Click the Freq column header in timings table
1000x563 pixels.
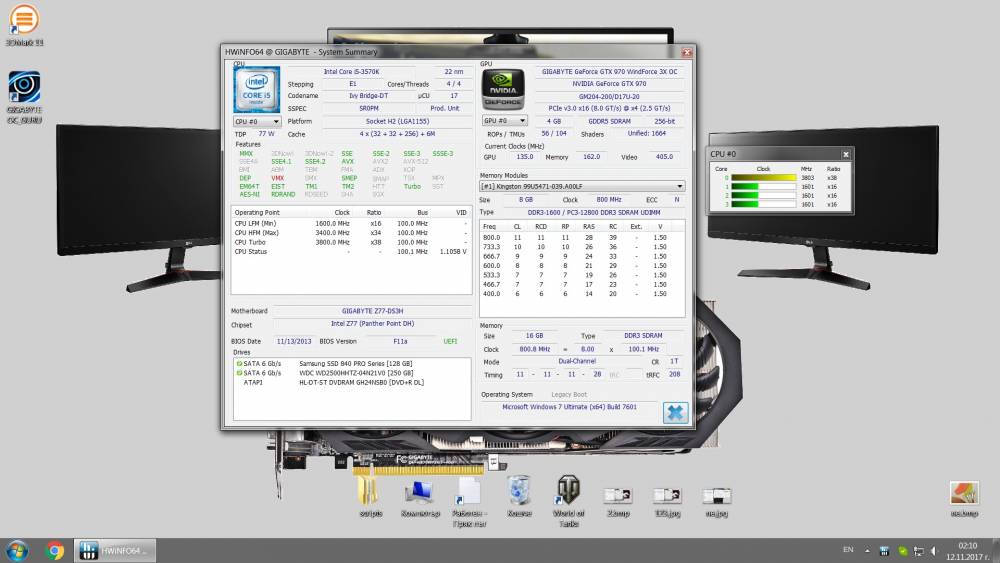pyautogui.click(x=489, y=226)
